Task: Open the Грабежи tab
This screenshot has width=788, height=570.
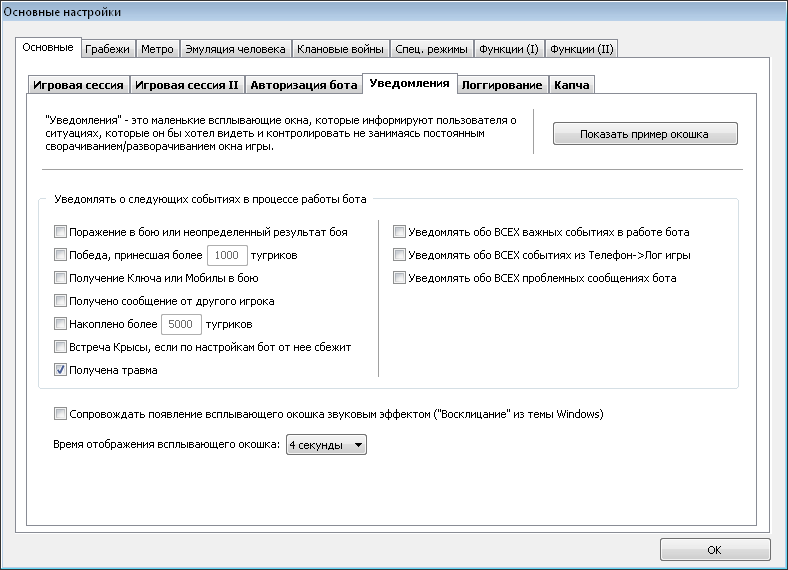Action: point(108,49)
